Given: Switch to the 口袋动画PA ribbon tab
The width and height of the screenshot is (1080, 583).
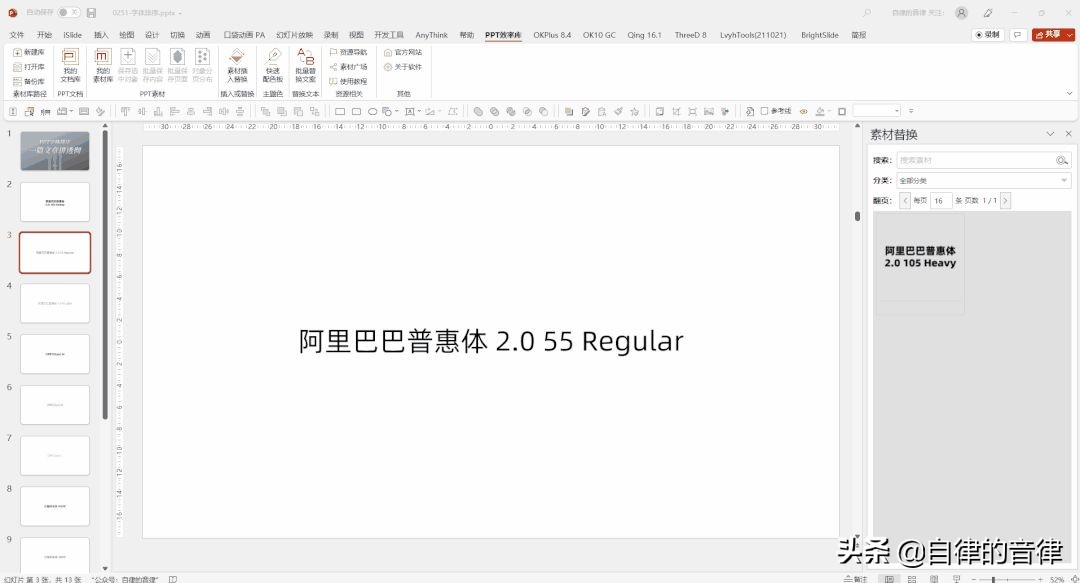Looking at the screenshot, I should [243, 34].
